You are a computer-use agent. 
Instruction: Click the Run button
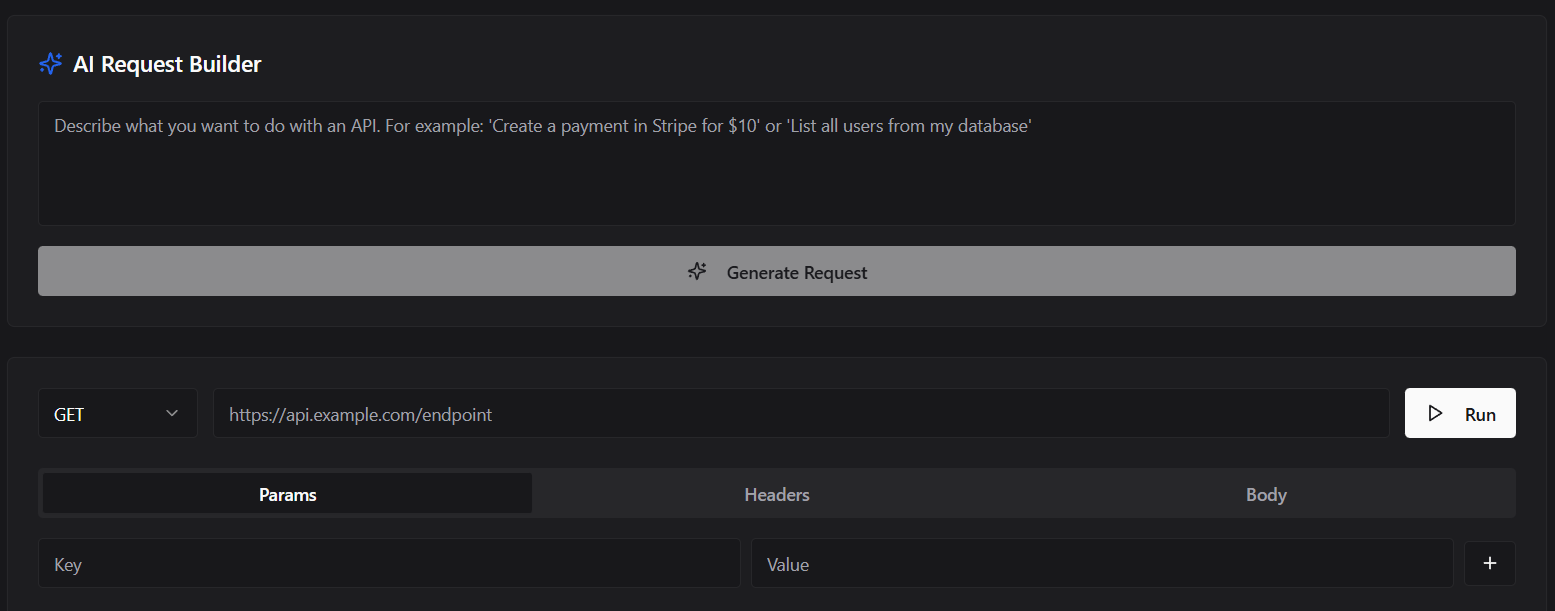point(1459,412)
